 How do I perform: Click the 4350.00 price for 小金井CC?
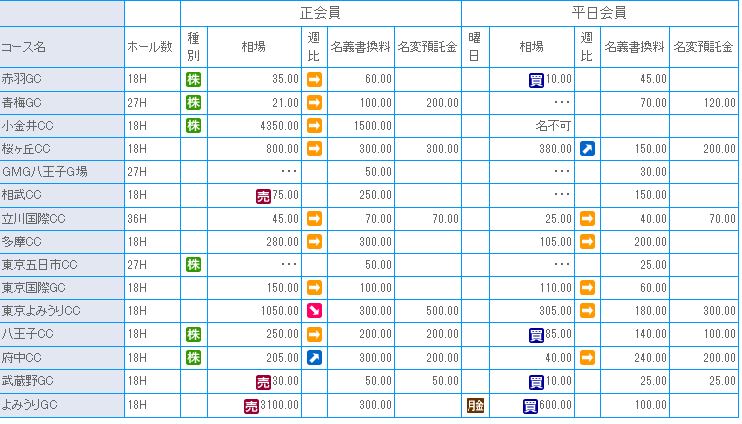[279, 126]
